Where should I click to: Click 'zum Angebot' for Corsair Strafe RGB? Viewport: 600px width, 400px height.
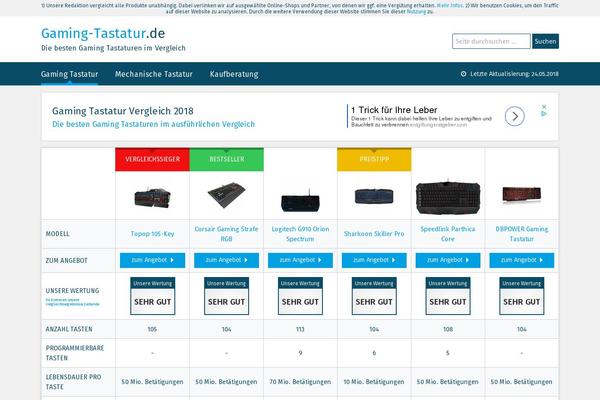pos(227,260)
